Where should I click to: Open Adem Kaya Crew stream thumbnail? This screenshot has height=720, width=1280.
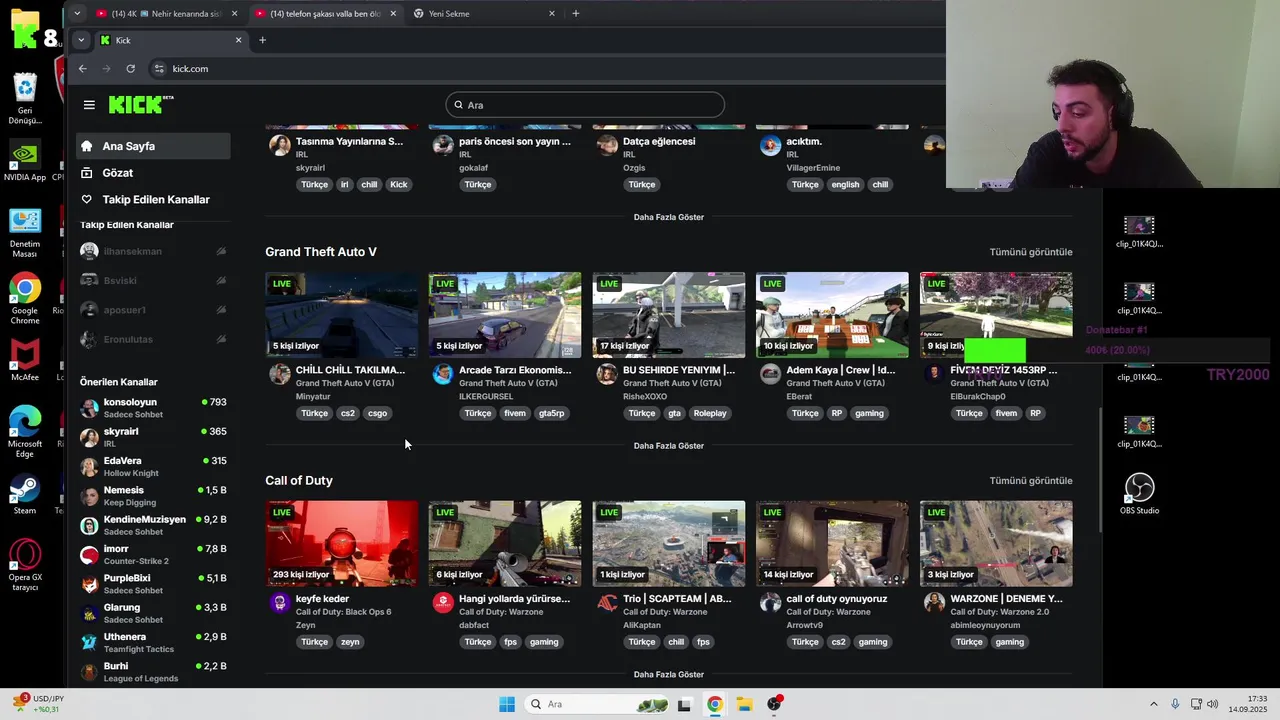832,315
